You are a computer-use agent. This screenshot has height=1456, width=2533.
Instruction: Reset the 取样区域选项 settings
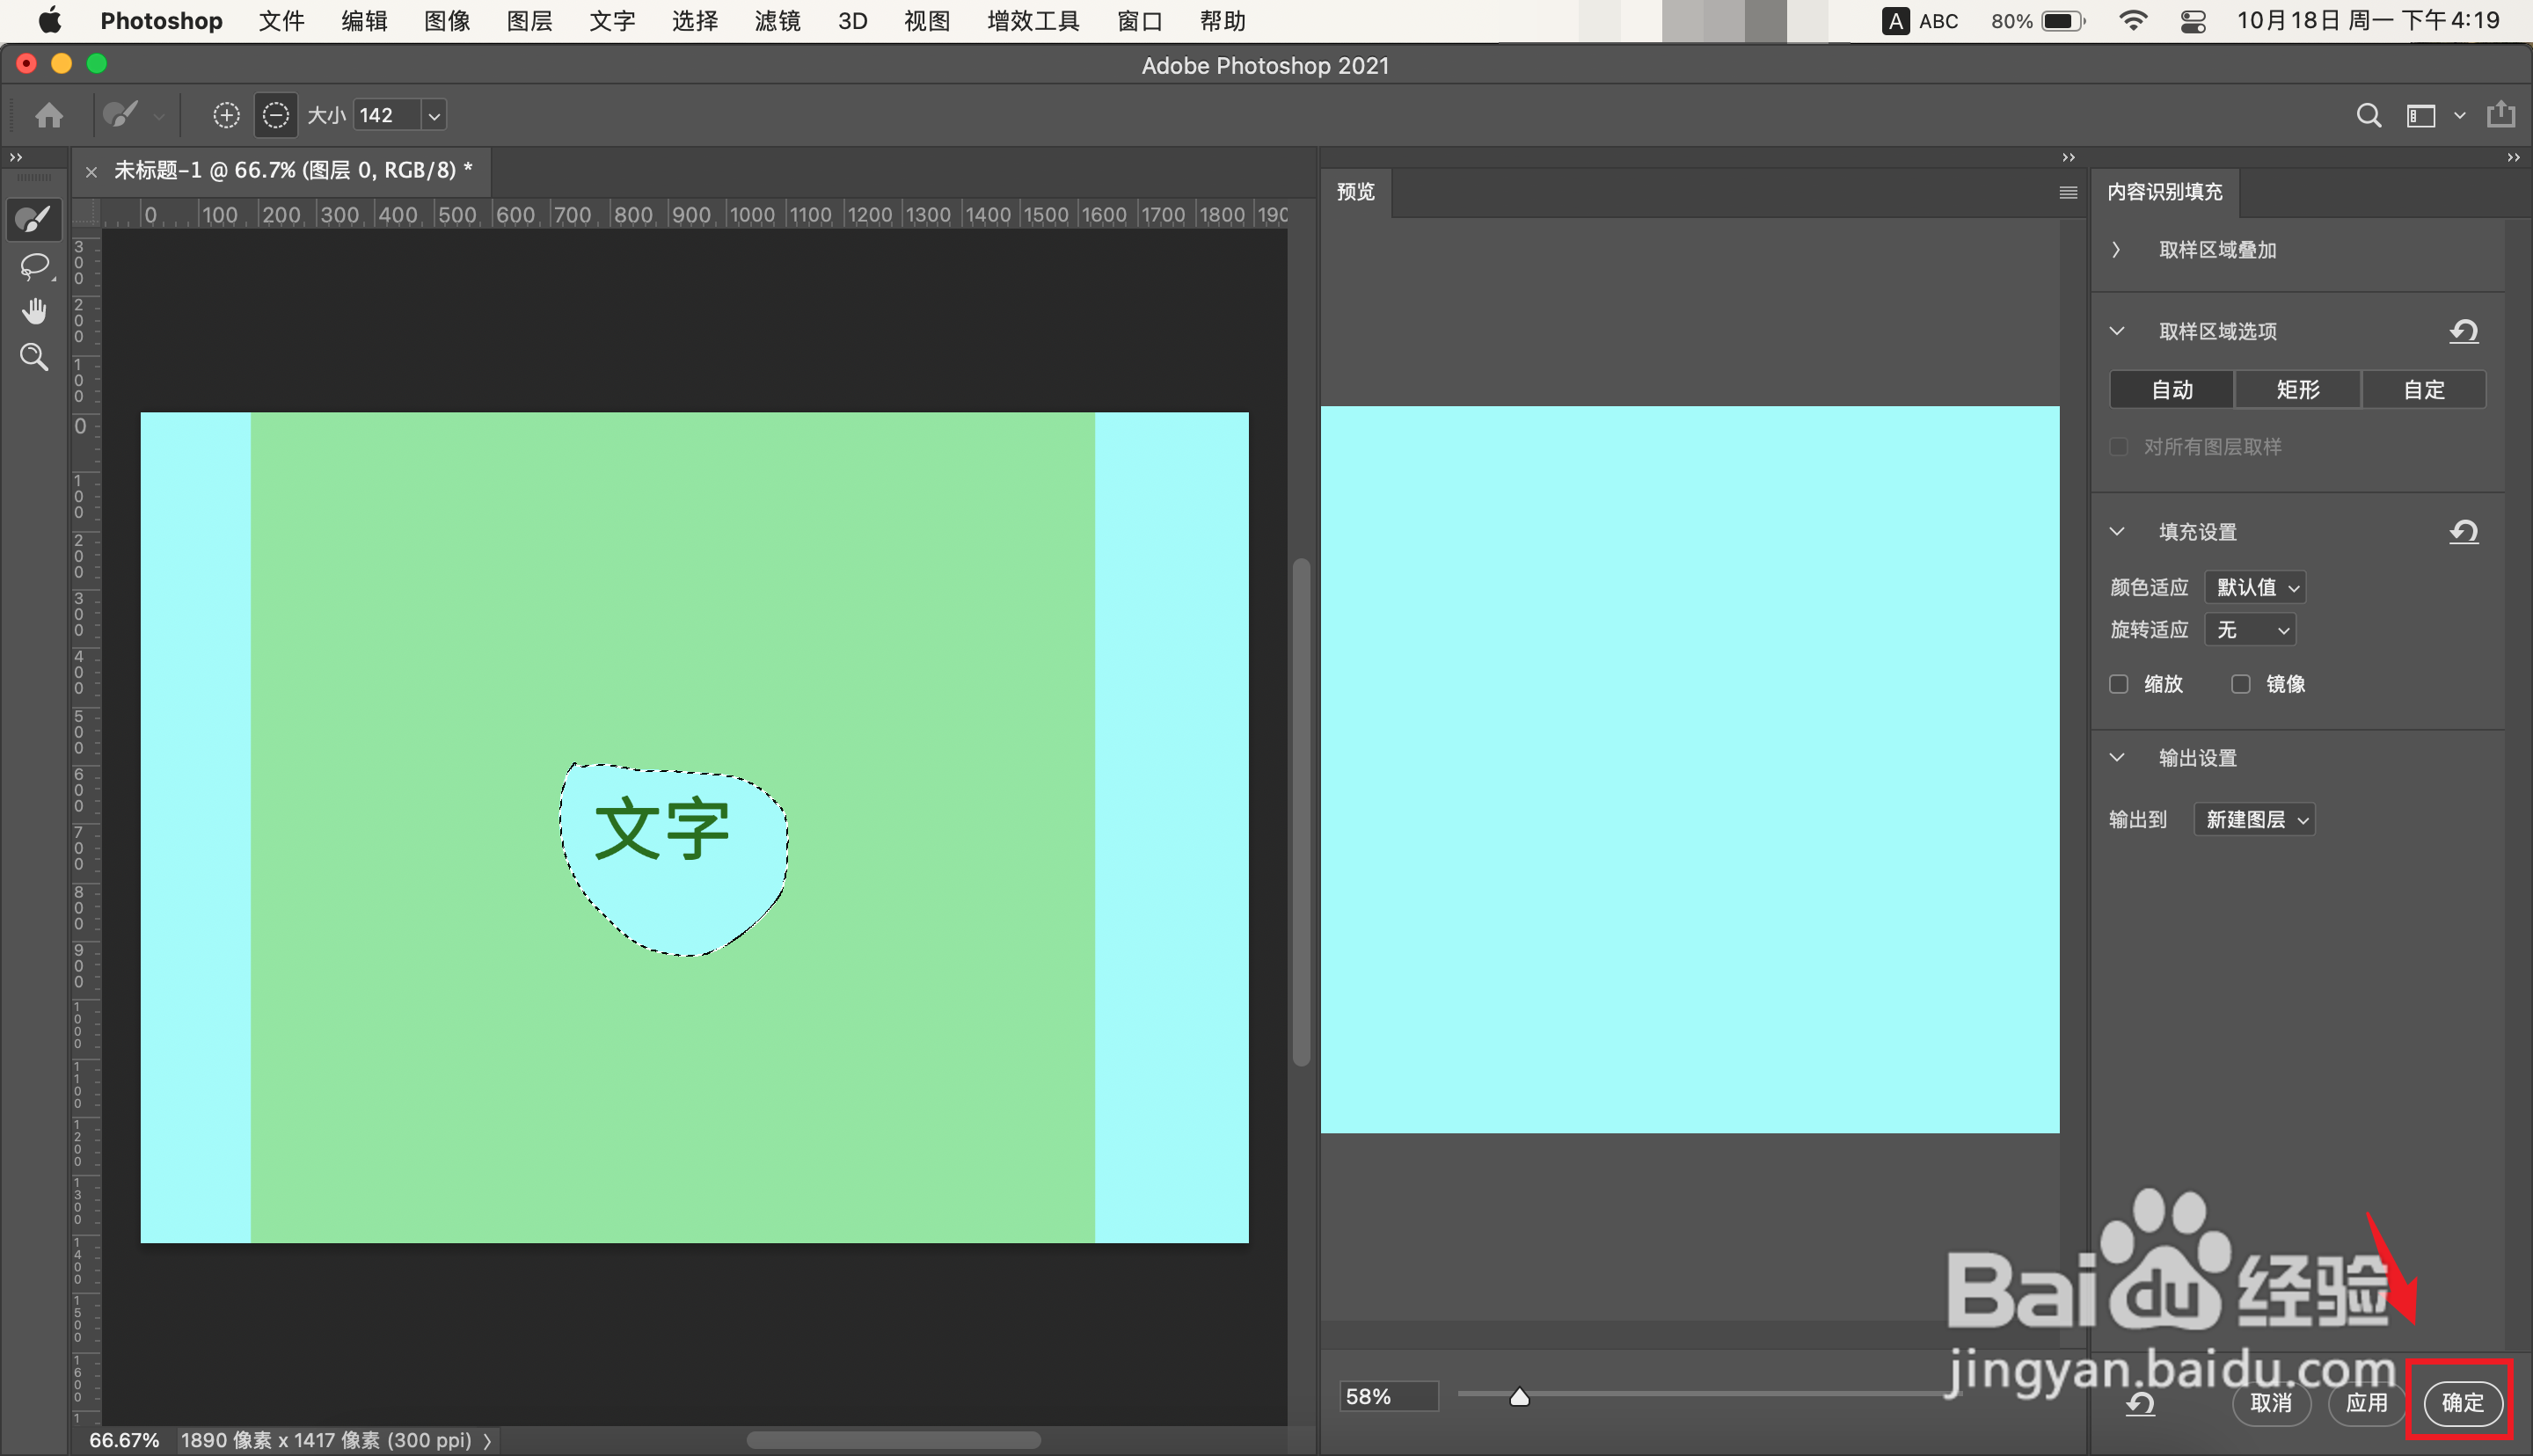2463,331
